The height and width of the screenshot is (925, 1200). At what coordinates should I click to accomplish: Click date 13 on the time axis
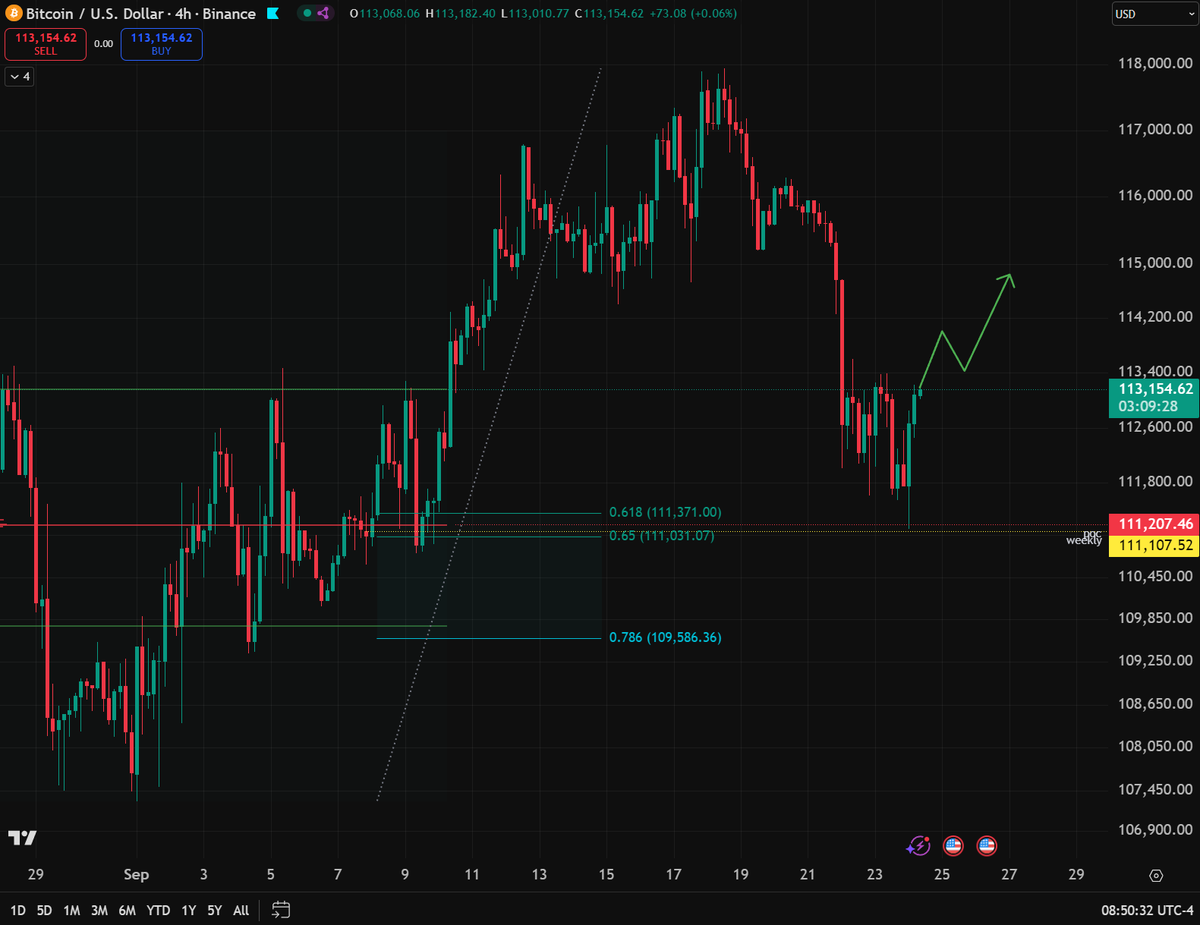[540, 875]
